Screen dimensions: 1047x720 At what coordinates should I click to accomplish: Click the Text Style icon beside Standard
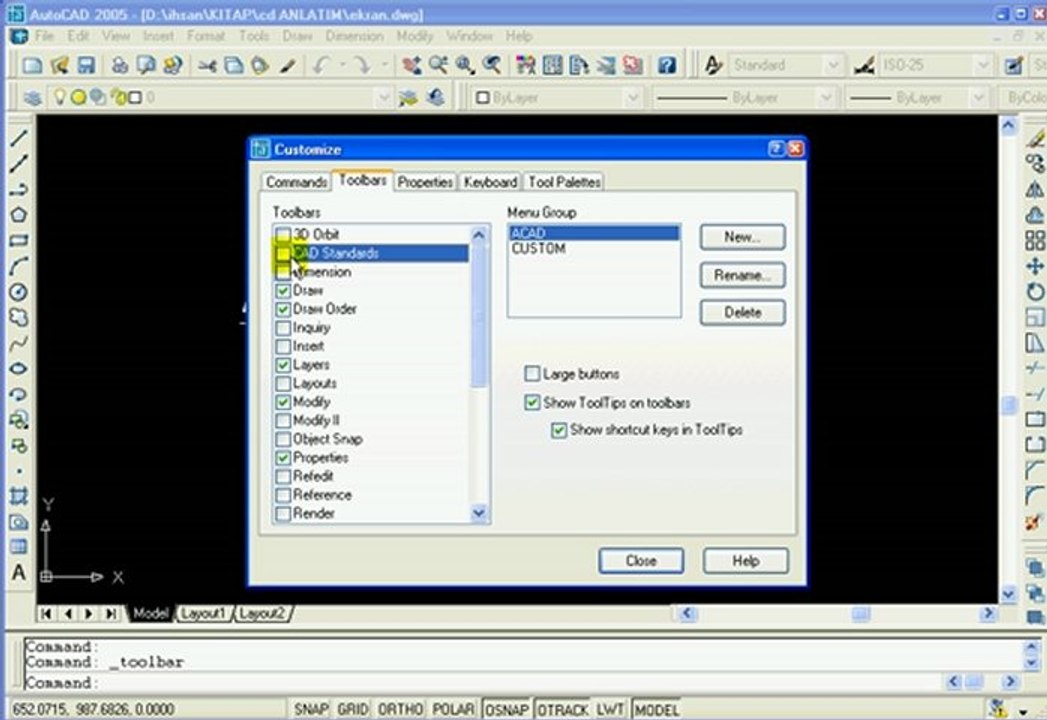(713, 65)
